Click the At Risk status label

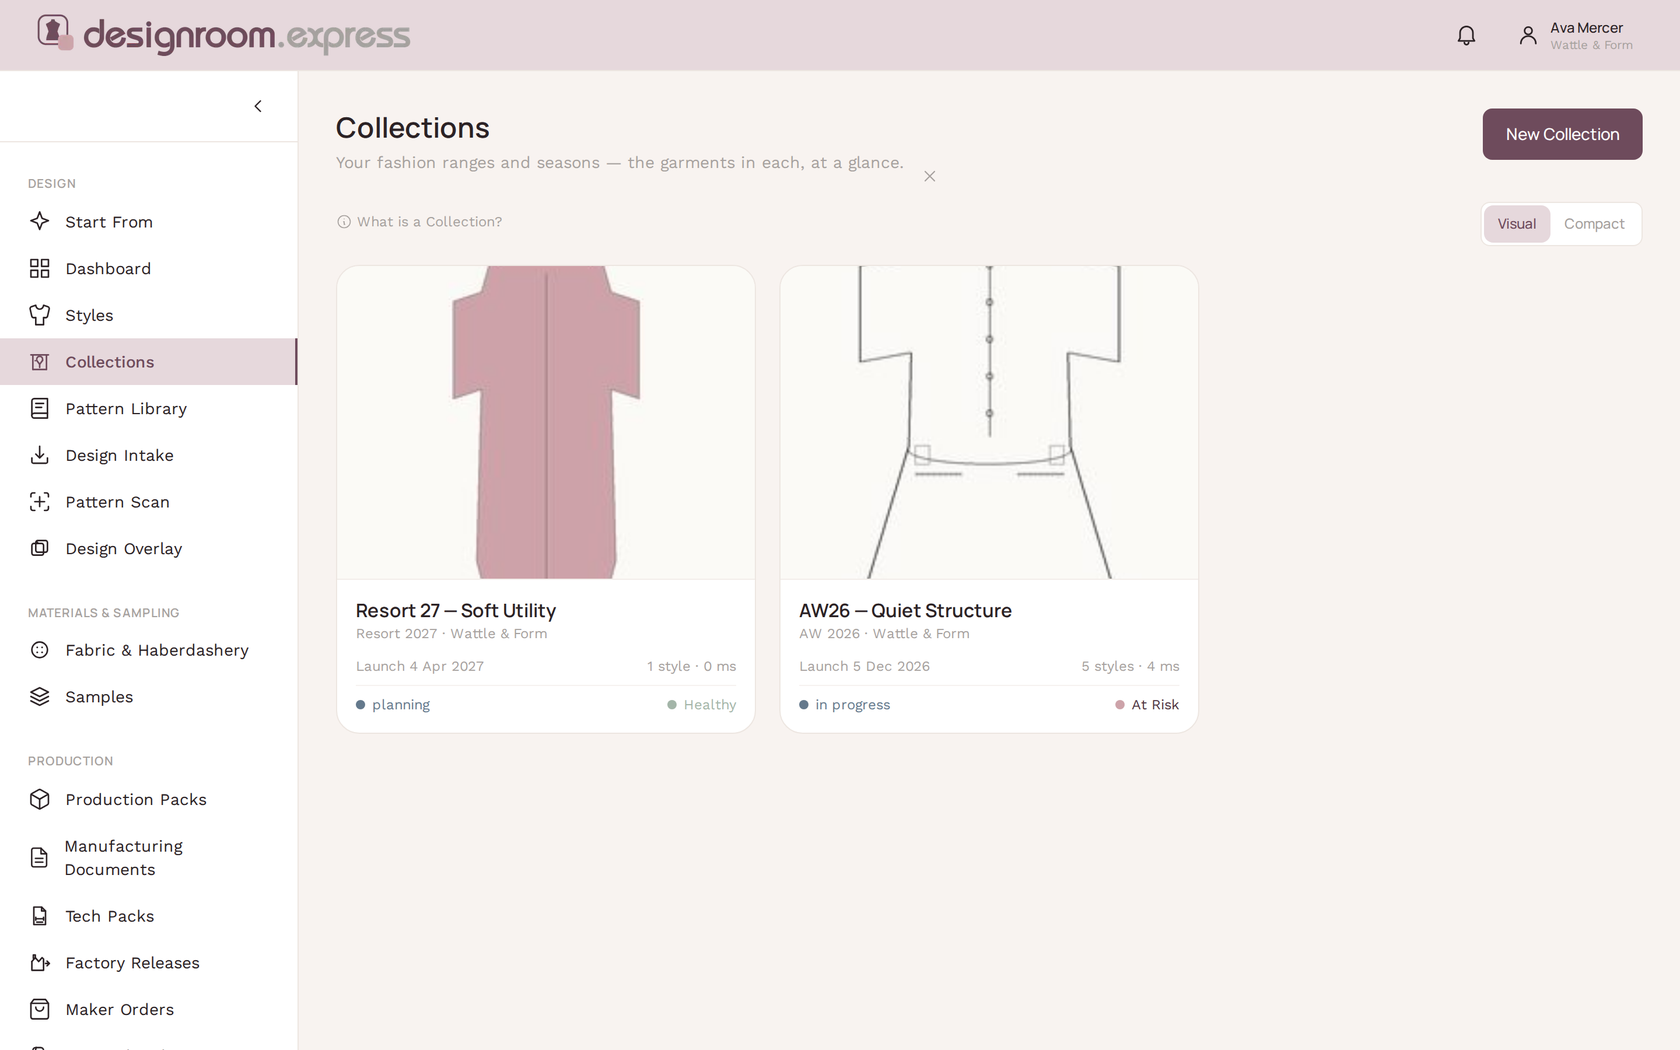[1155, 705]
